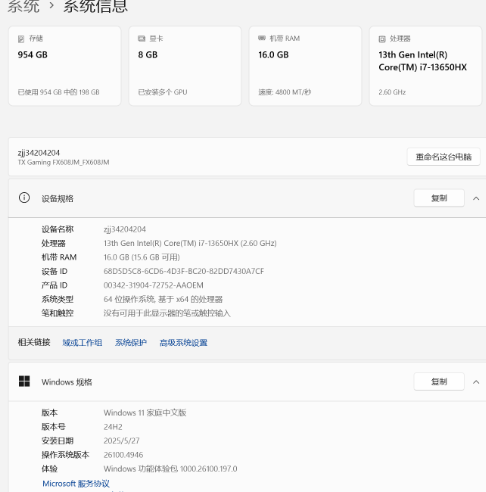Click the 系统类型 row label
This screenshot has height=492, width=486.
(57, 299)
